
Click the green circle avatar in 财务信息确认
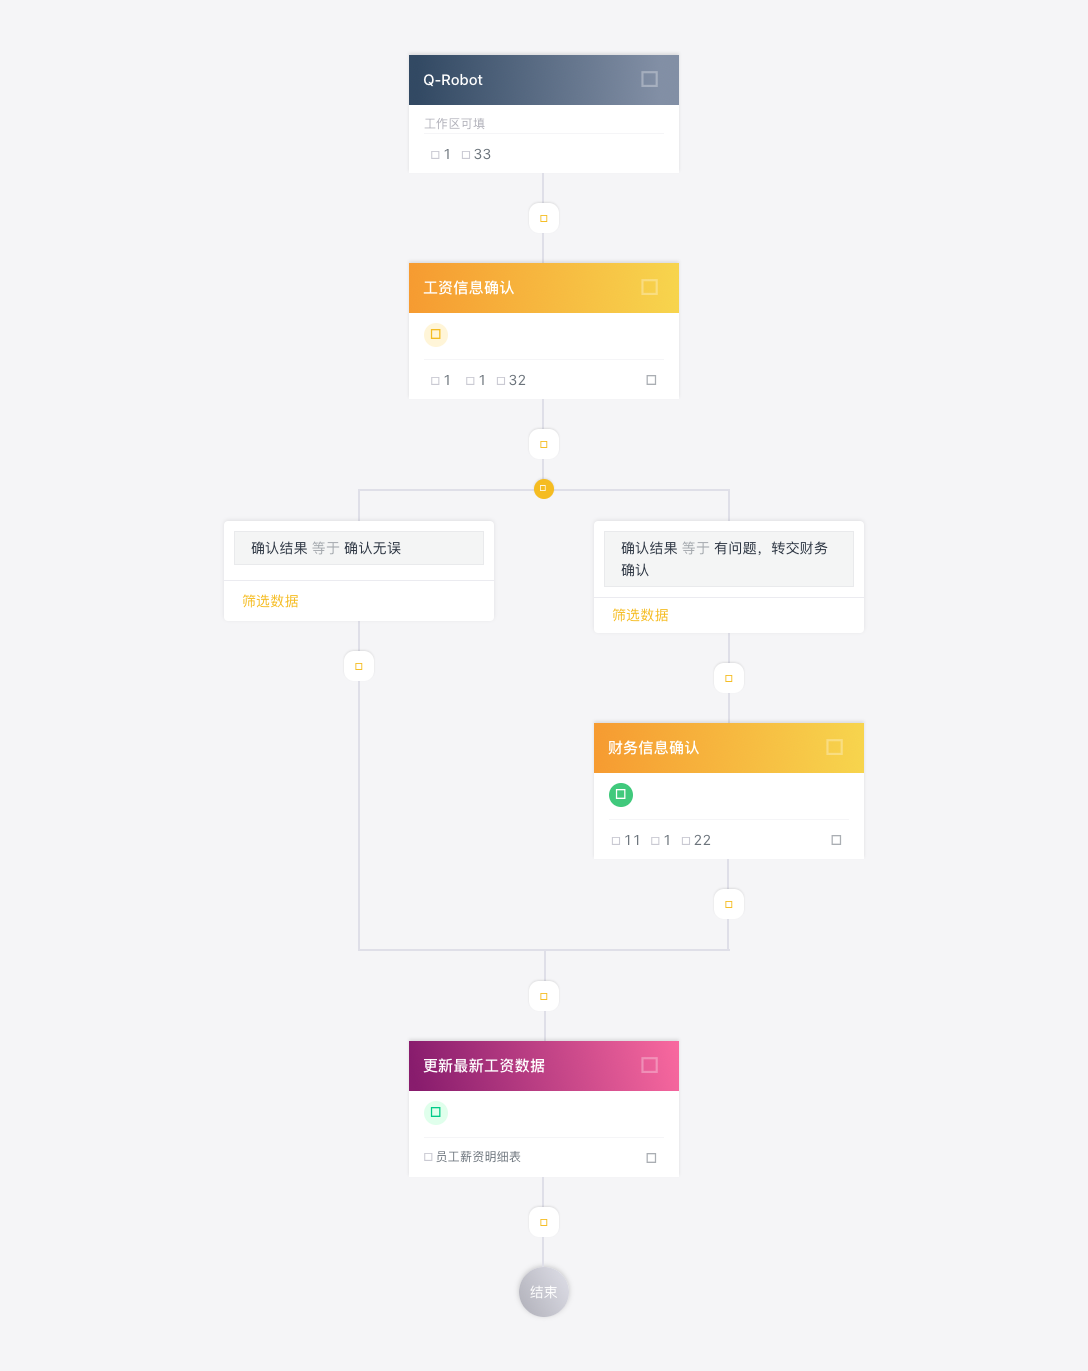[621, 795]
